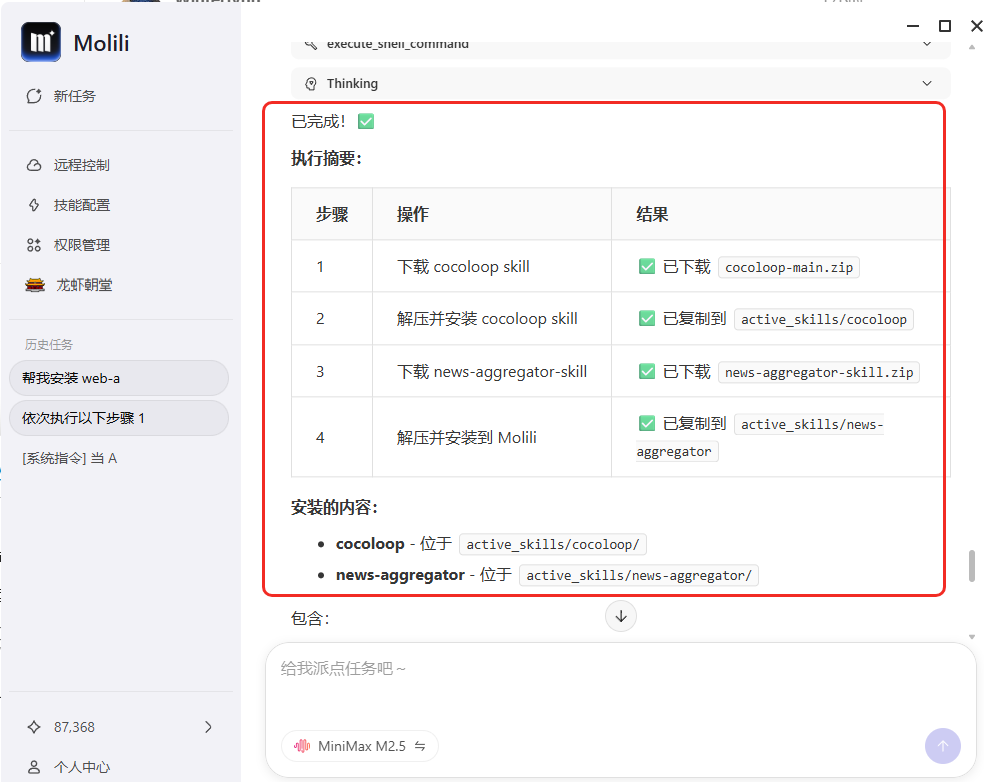Open the MiniMax M2.5 model selector

coord(360,746)
